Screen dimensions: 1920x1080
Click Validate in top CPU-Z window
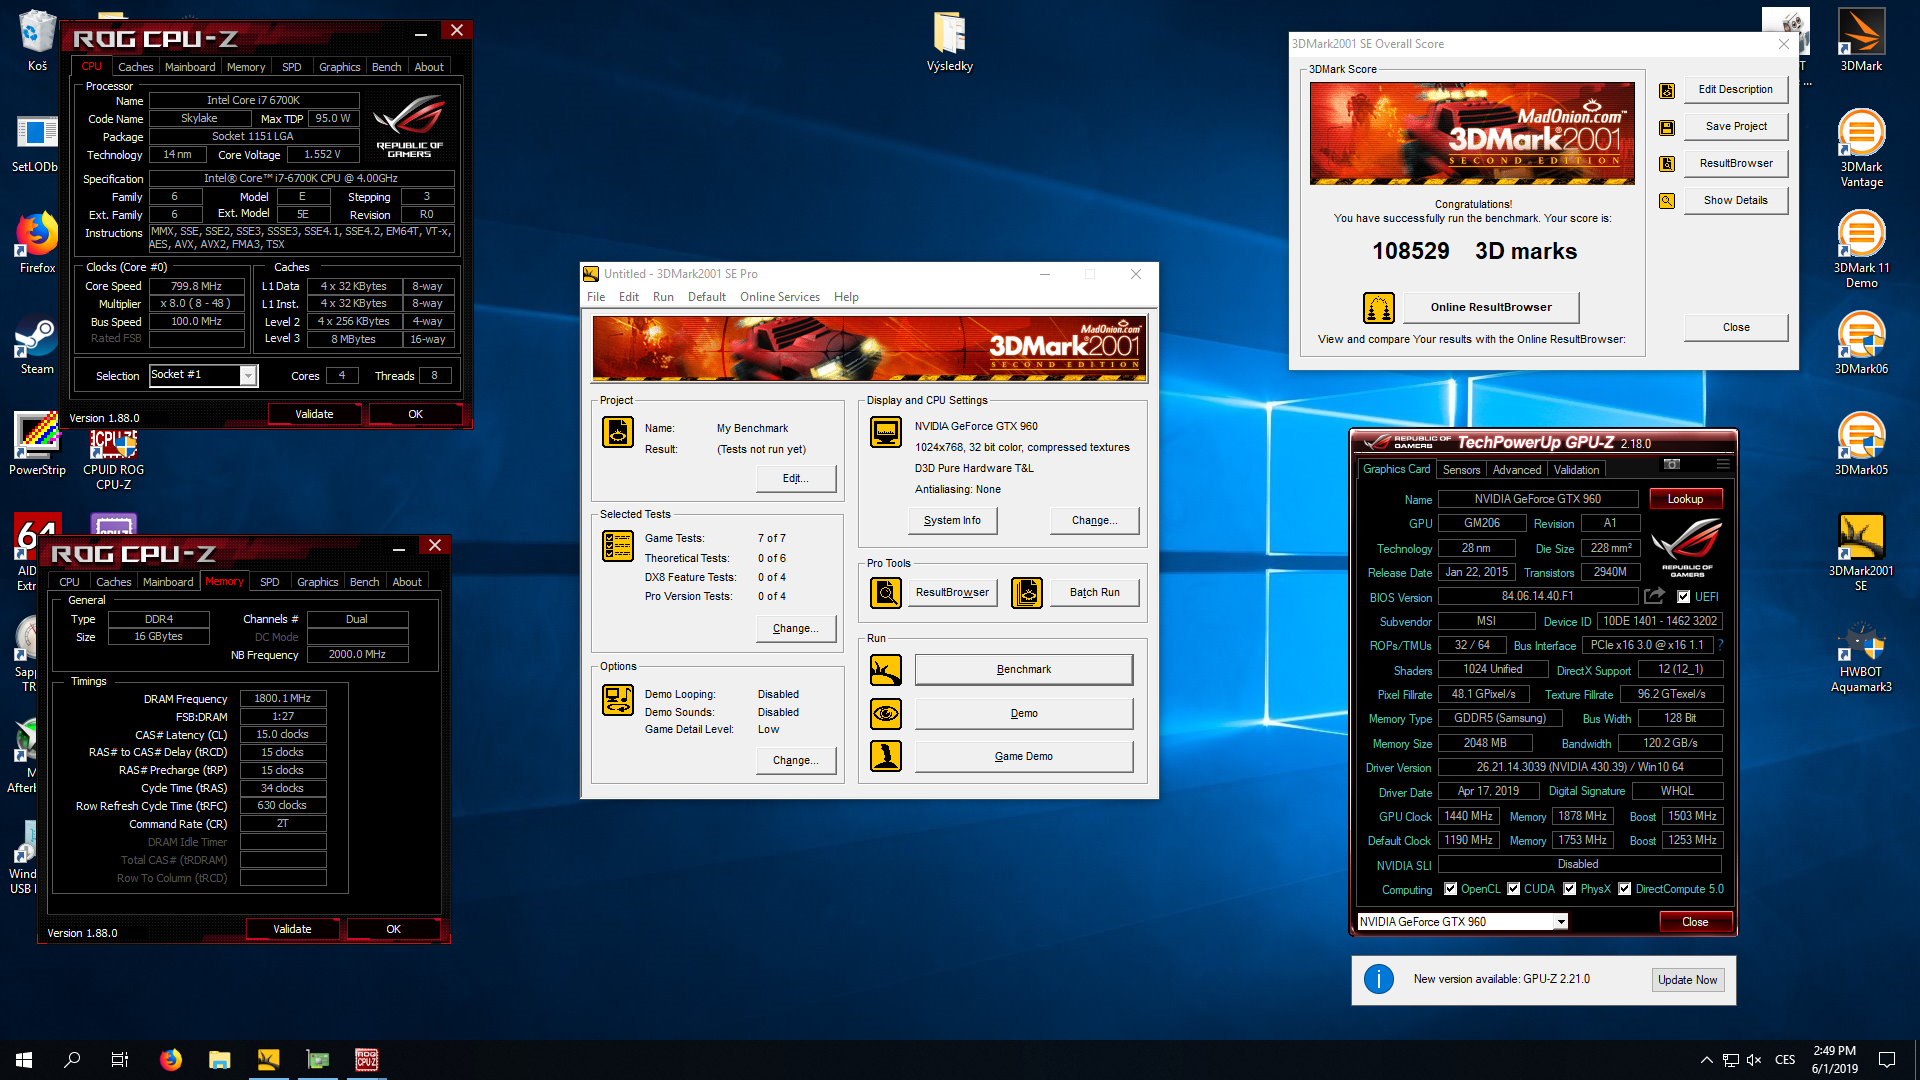click(314, 414)
